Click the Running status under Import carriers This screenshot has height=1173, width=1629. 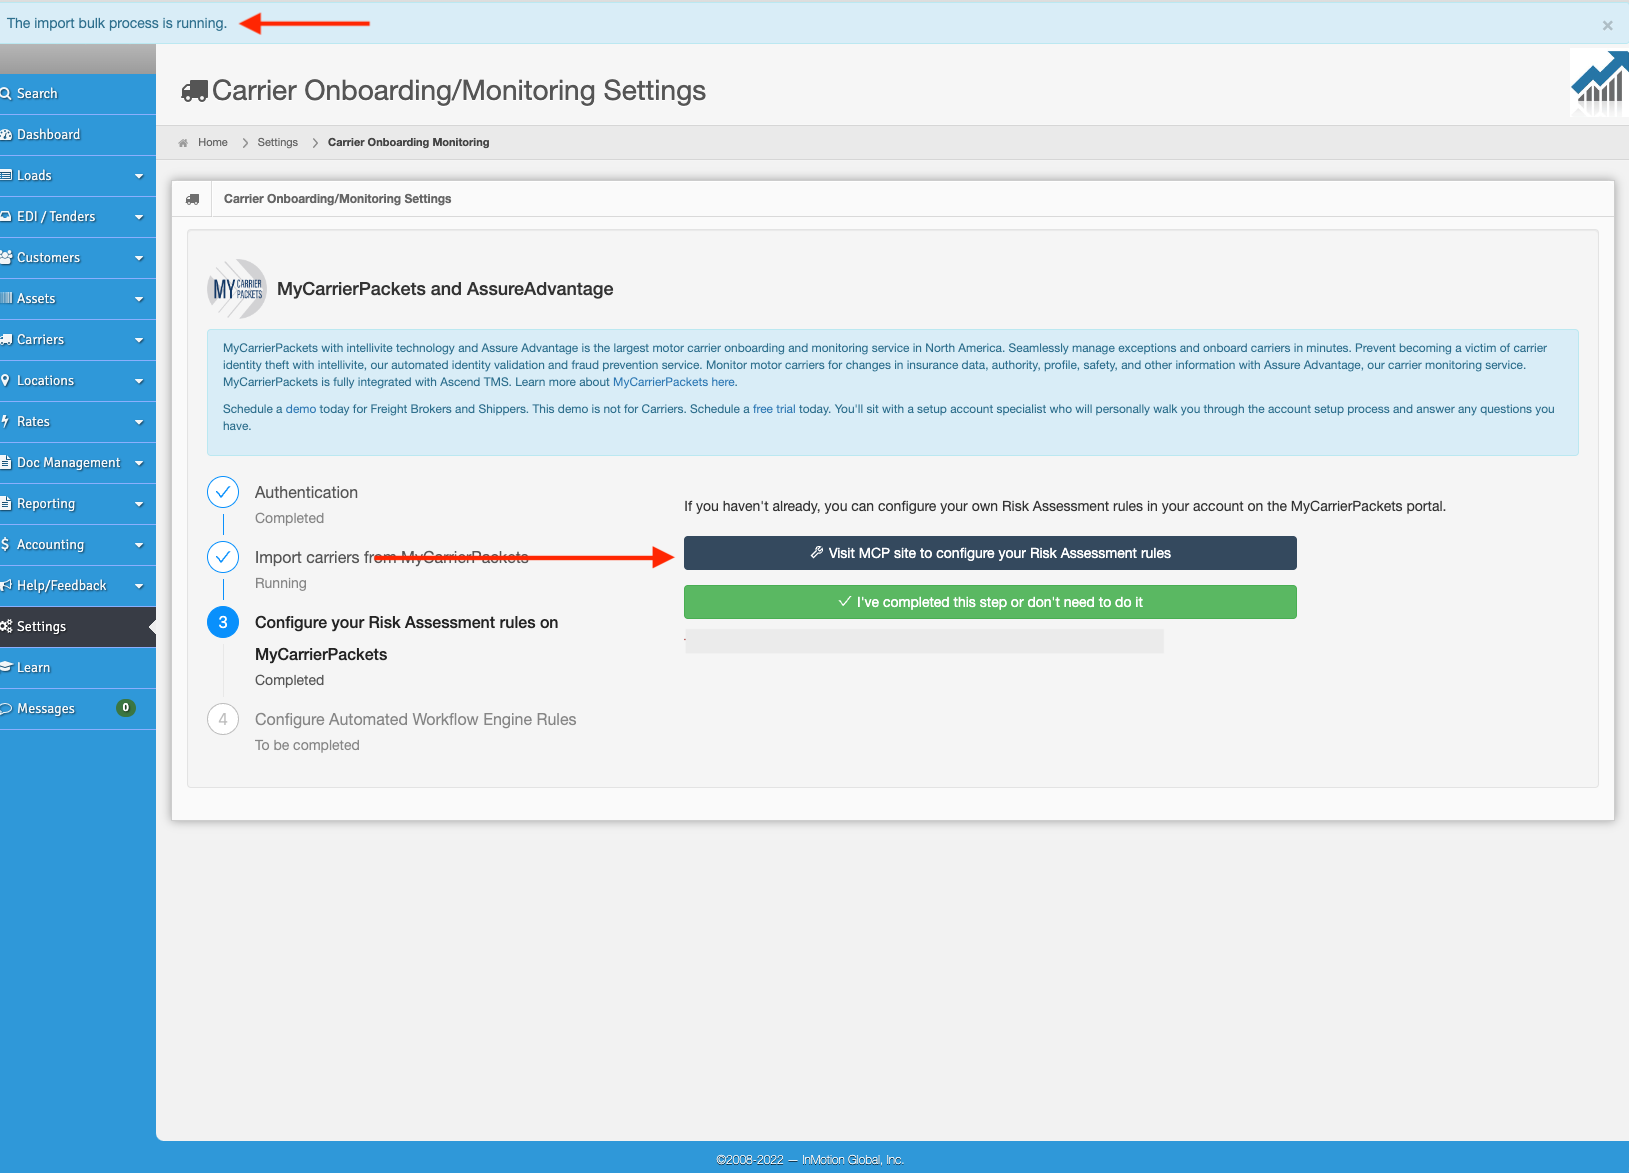[281, 583]
